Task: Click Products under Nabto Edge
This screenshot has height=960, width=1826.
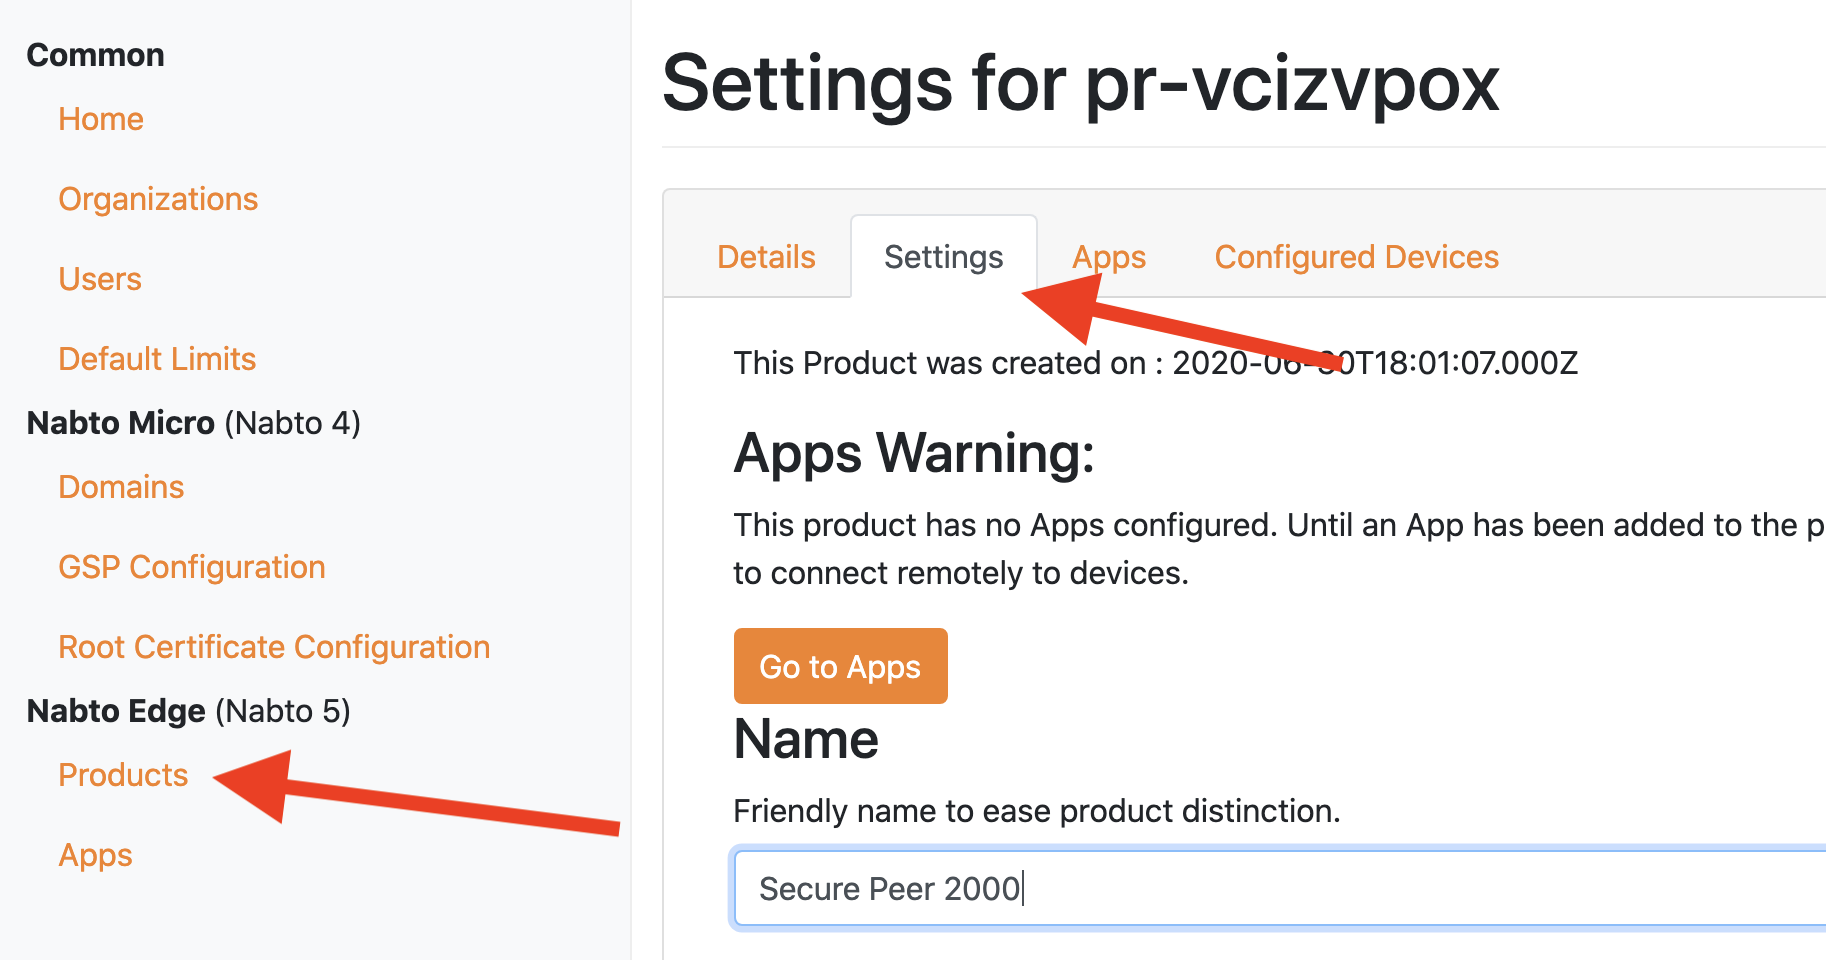Action: (x=123, y=775)
